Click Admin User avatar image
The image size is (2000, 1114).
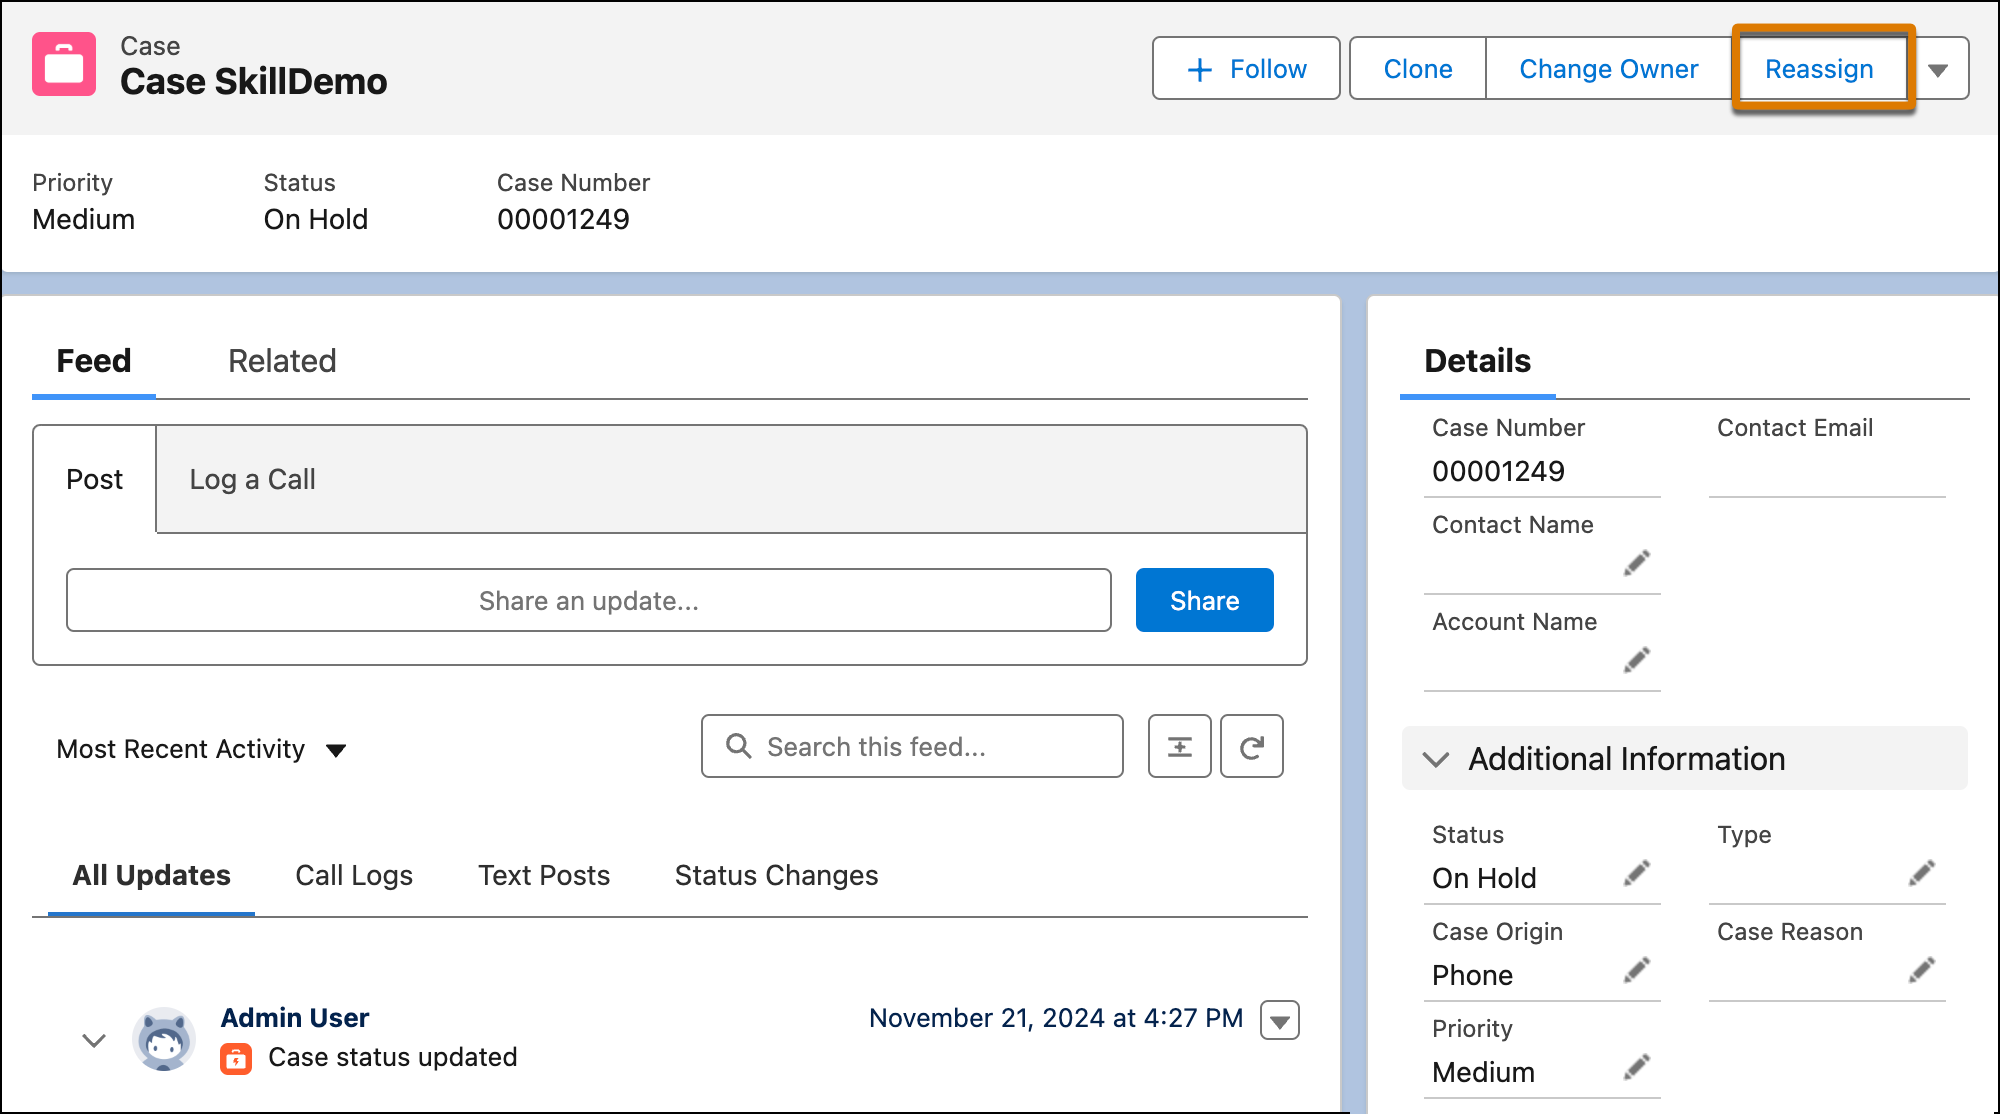coord(164,1039)
